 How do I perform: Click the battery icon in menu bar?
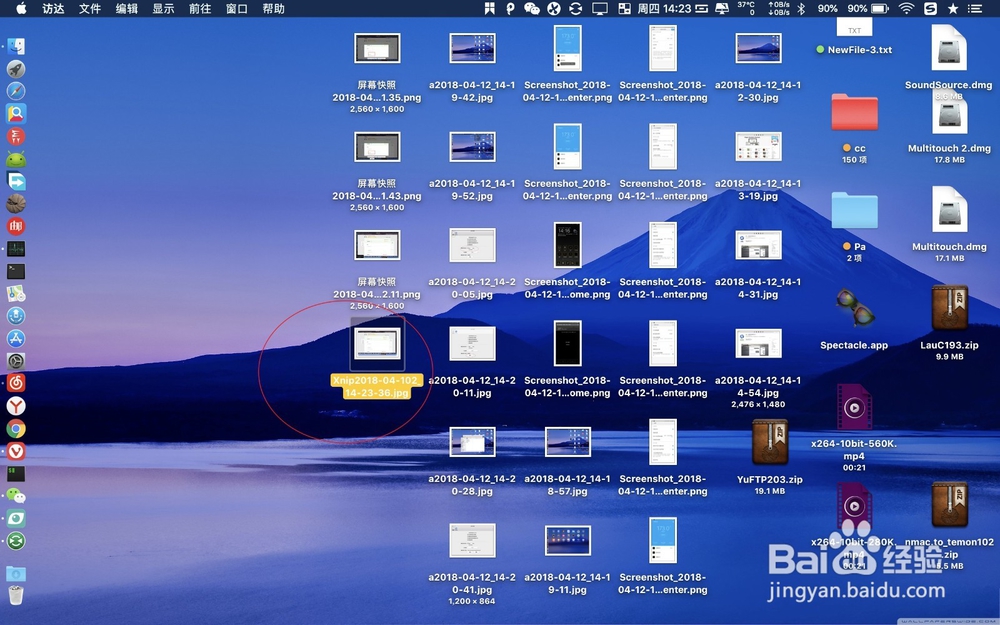tap(880, 8)
